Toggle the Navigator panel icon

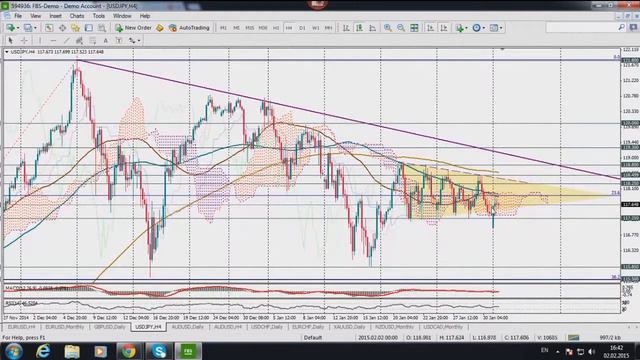(75, 28)
